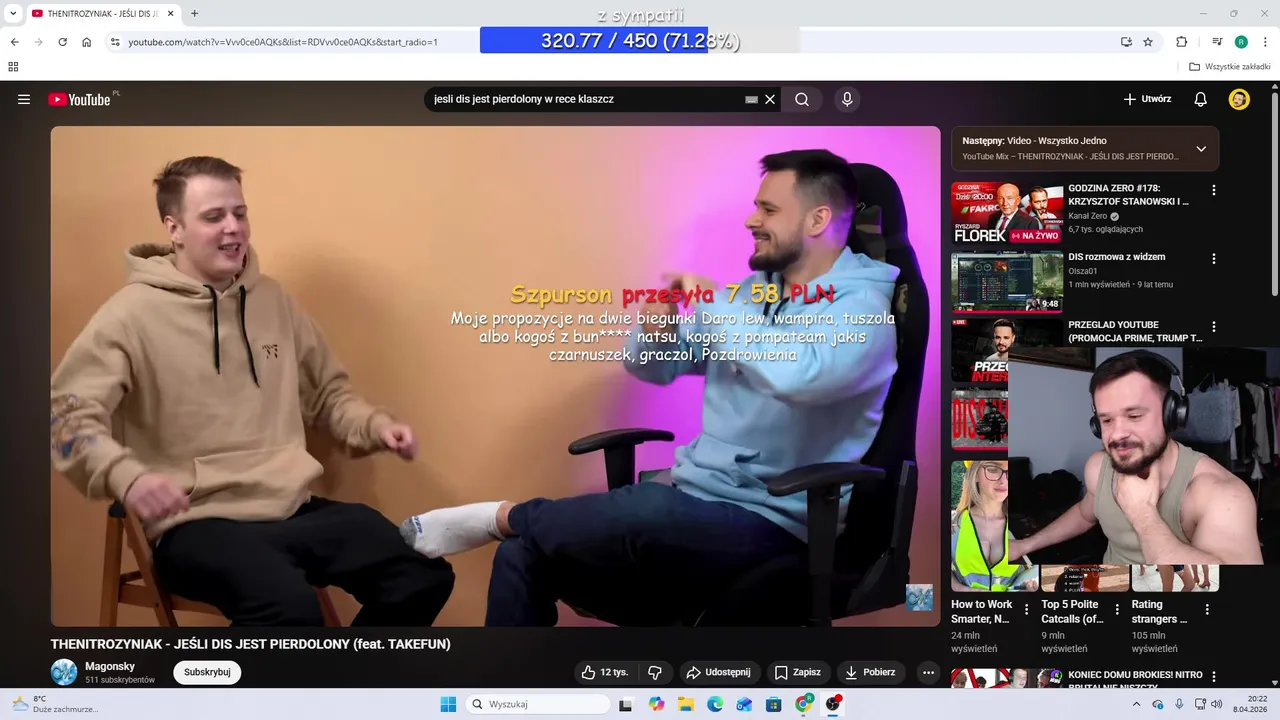
Task: Launch Microsoft Edge from the taskbar
Action: (715, 704)
